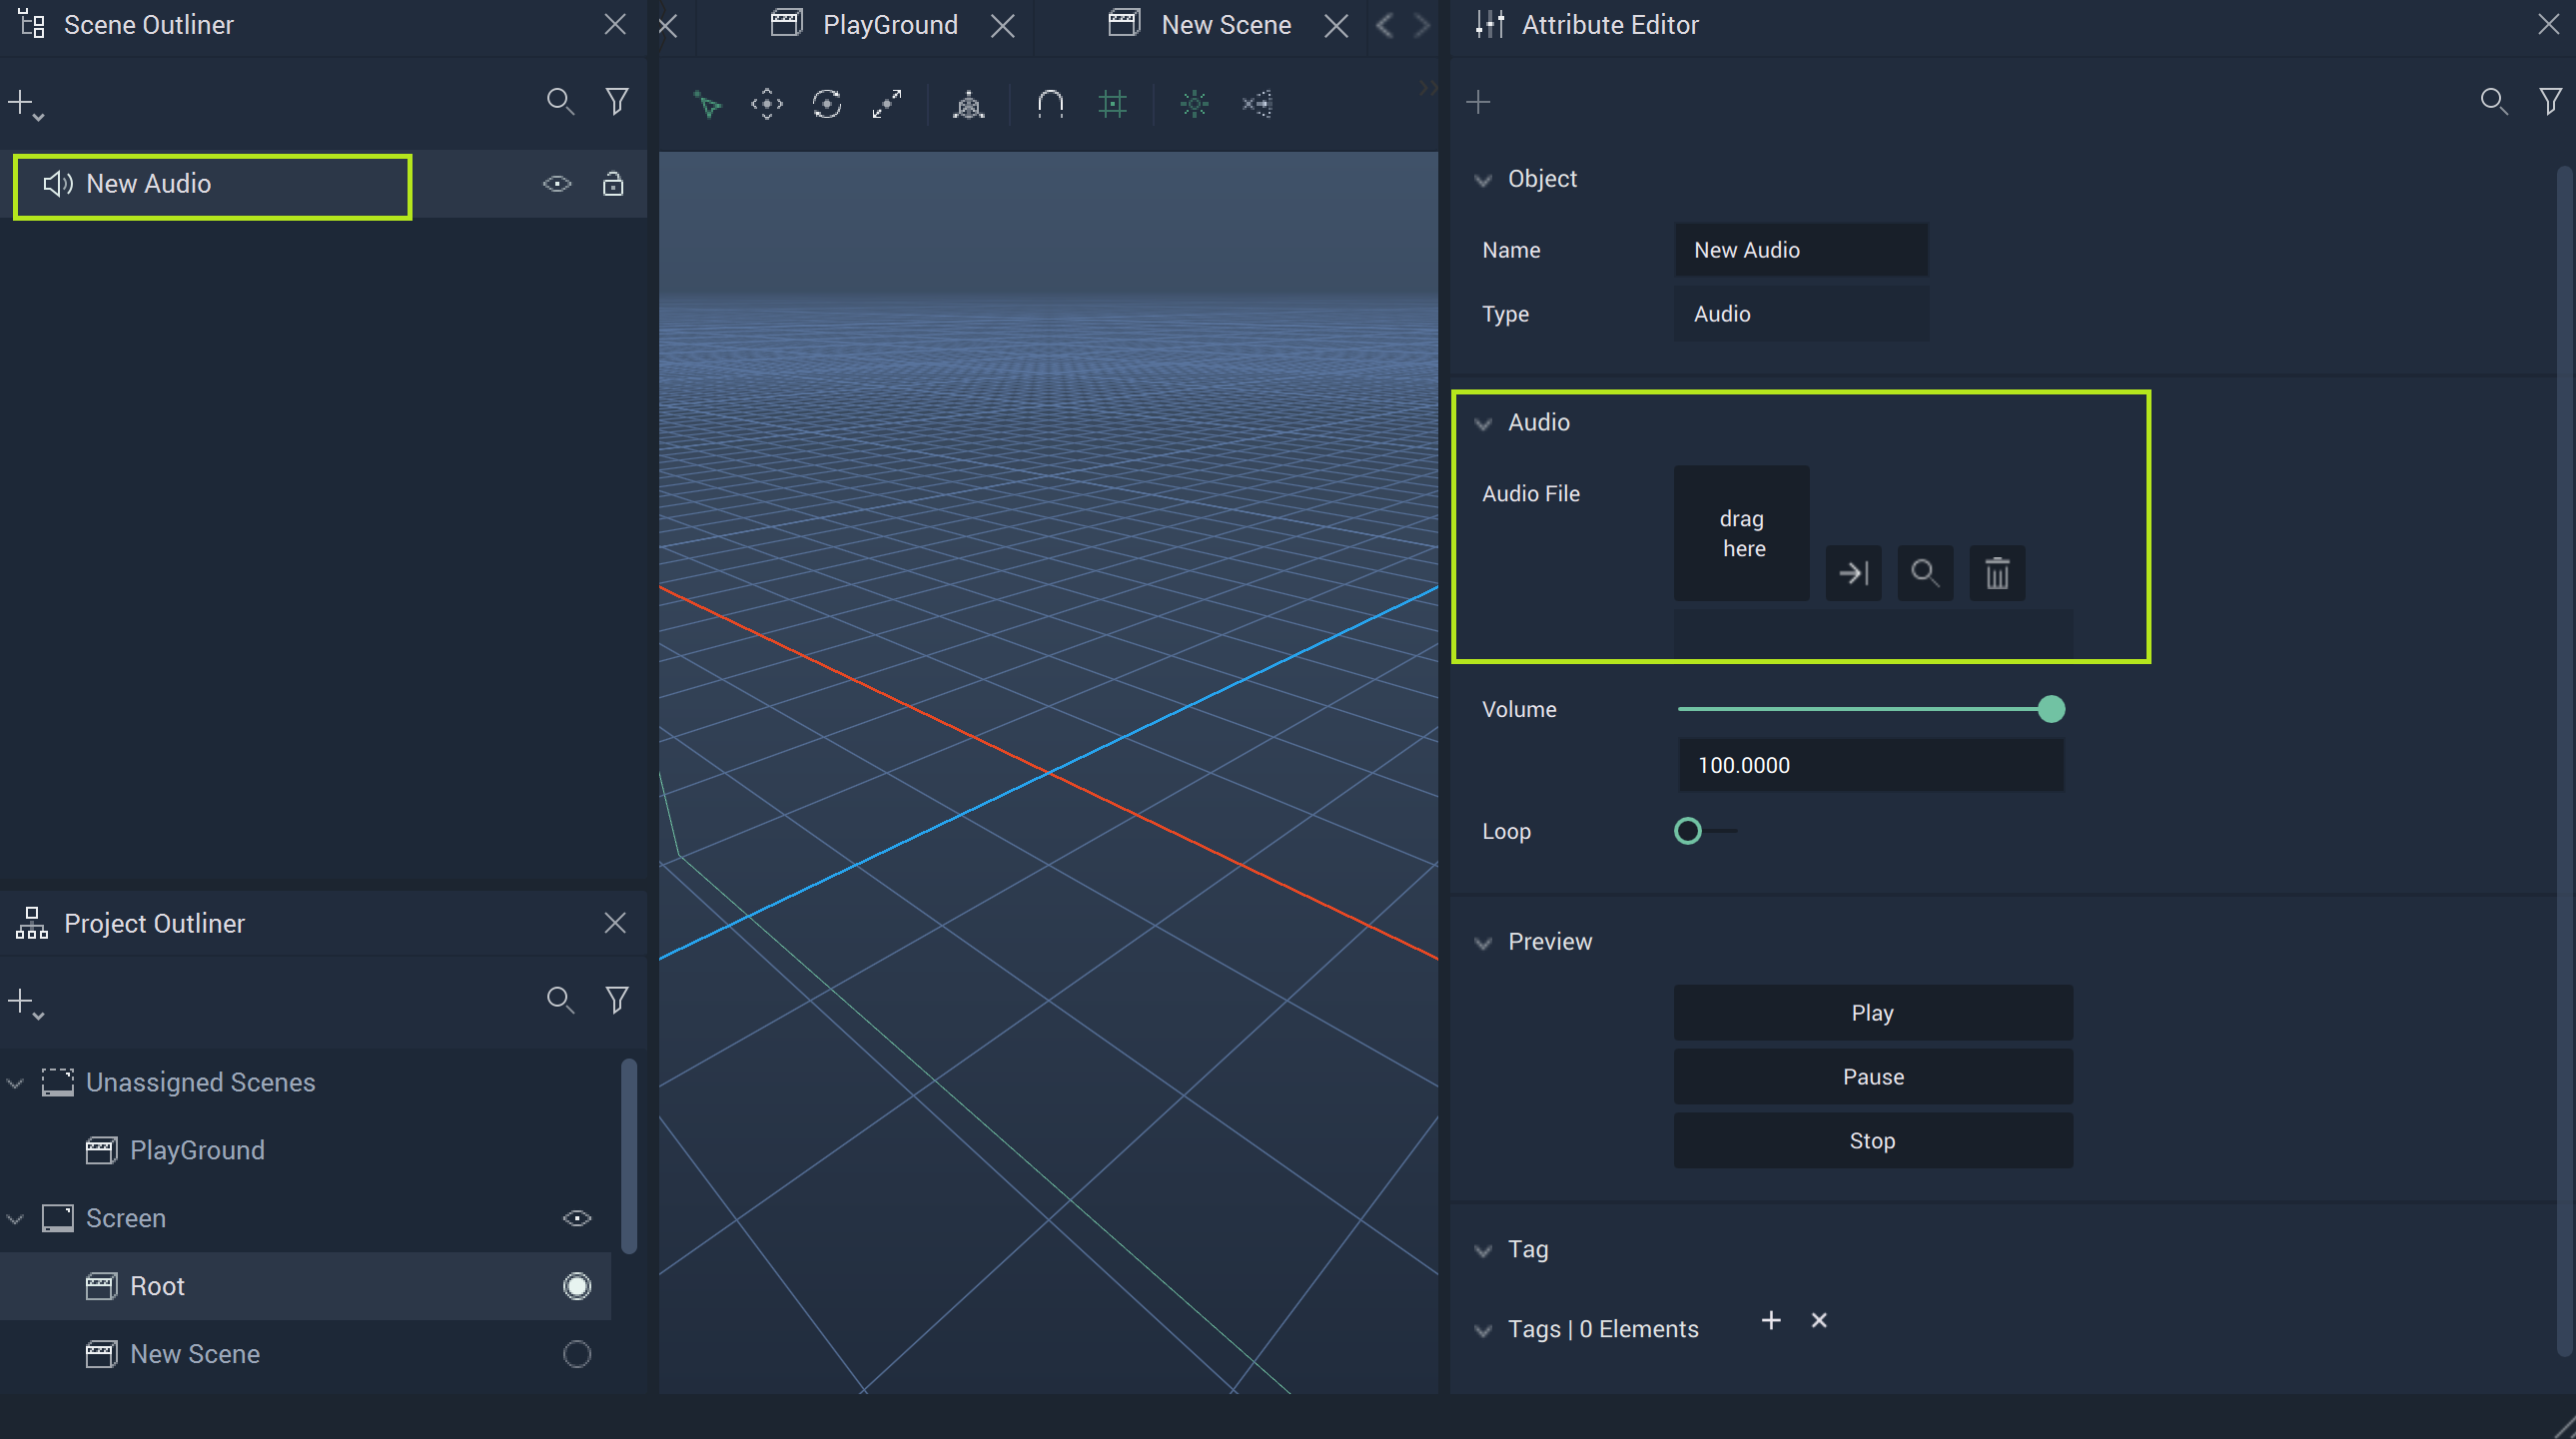This screenshot has width=2576, height=1439.
Task: Add a tag element with plus icon
Action: [x=1771, y=1320]
